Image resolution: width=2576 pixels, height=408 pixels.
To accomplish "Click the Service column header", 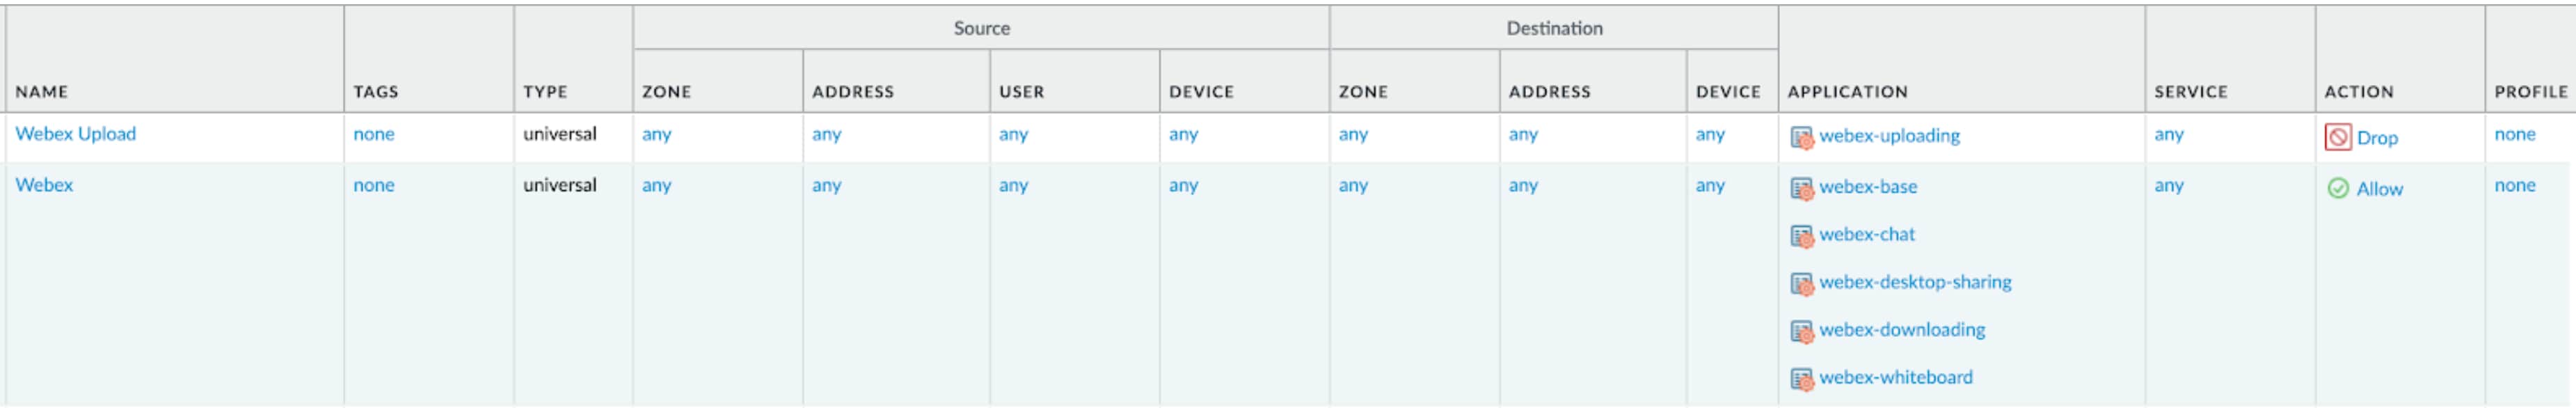I will 2190,92.
